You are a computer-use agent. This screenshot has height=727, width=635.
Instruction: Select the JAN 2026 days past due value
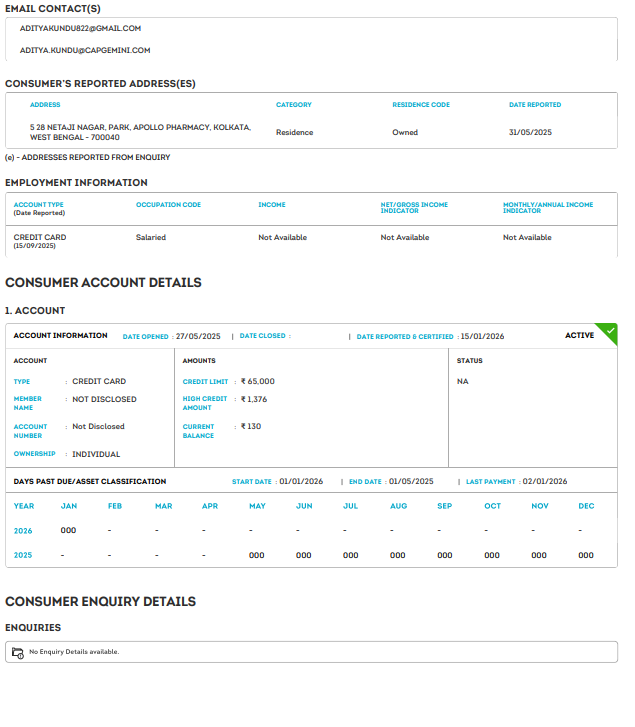click(x=68, y=530)
